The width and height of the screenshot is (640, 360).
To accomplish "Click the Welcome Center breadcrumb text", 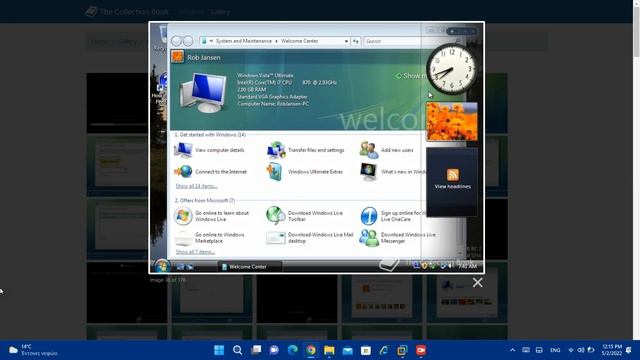I will pyautogui.click(x=299, y=41).
